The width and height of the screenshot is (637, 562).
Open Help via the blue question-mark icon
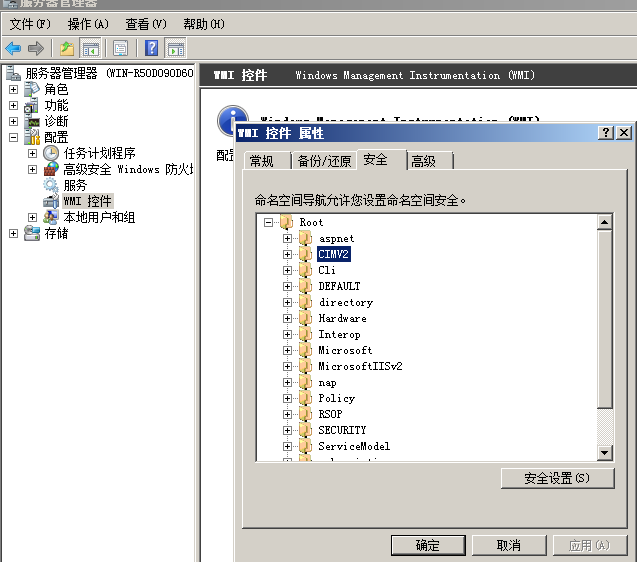pyautogui.click(x=151, y=48)
